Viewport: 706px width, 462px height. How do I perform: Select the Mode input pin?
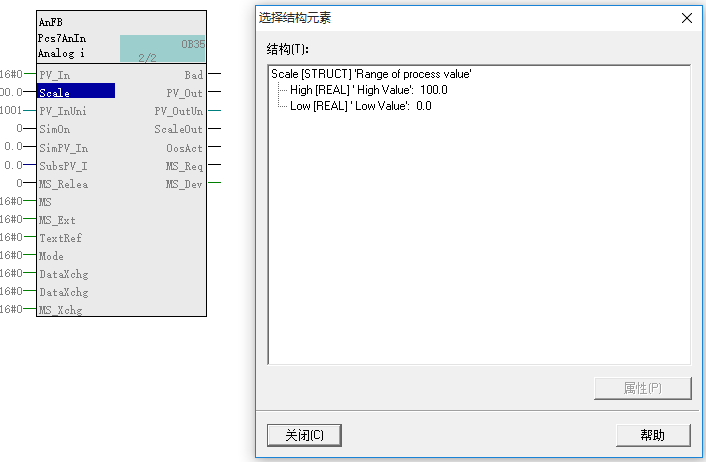51,256
